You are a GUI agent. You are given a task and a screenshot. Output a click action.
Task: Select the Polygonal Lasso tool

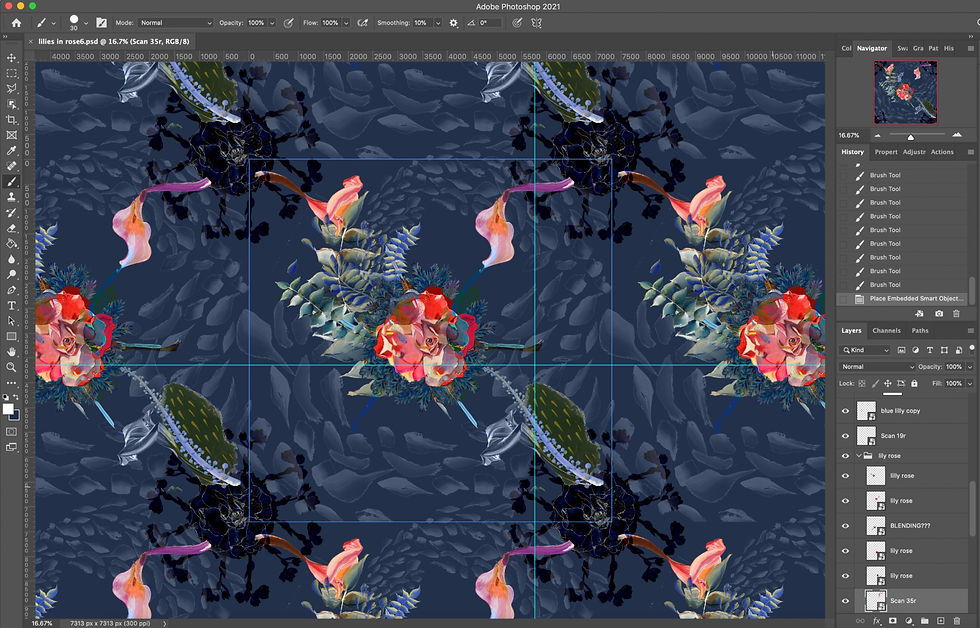coord(11,89)
